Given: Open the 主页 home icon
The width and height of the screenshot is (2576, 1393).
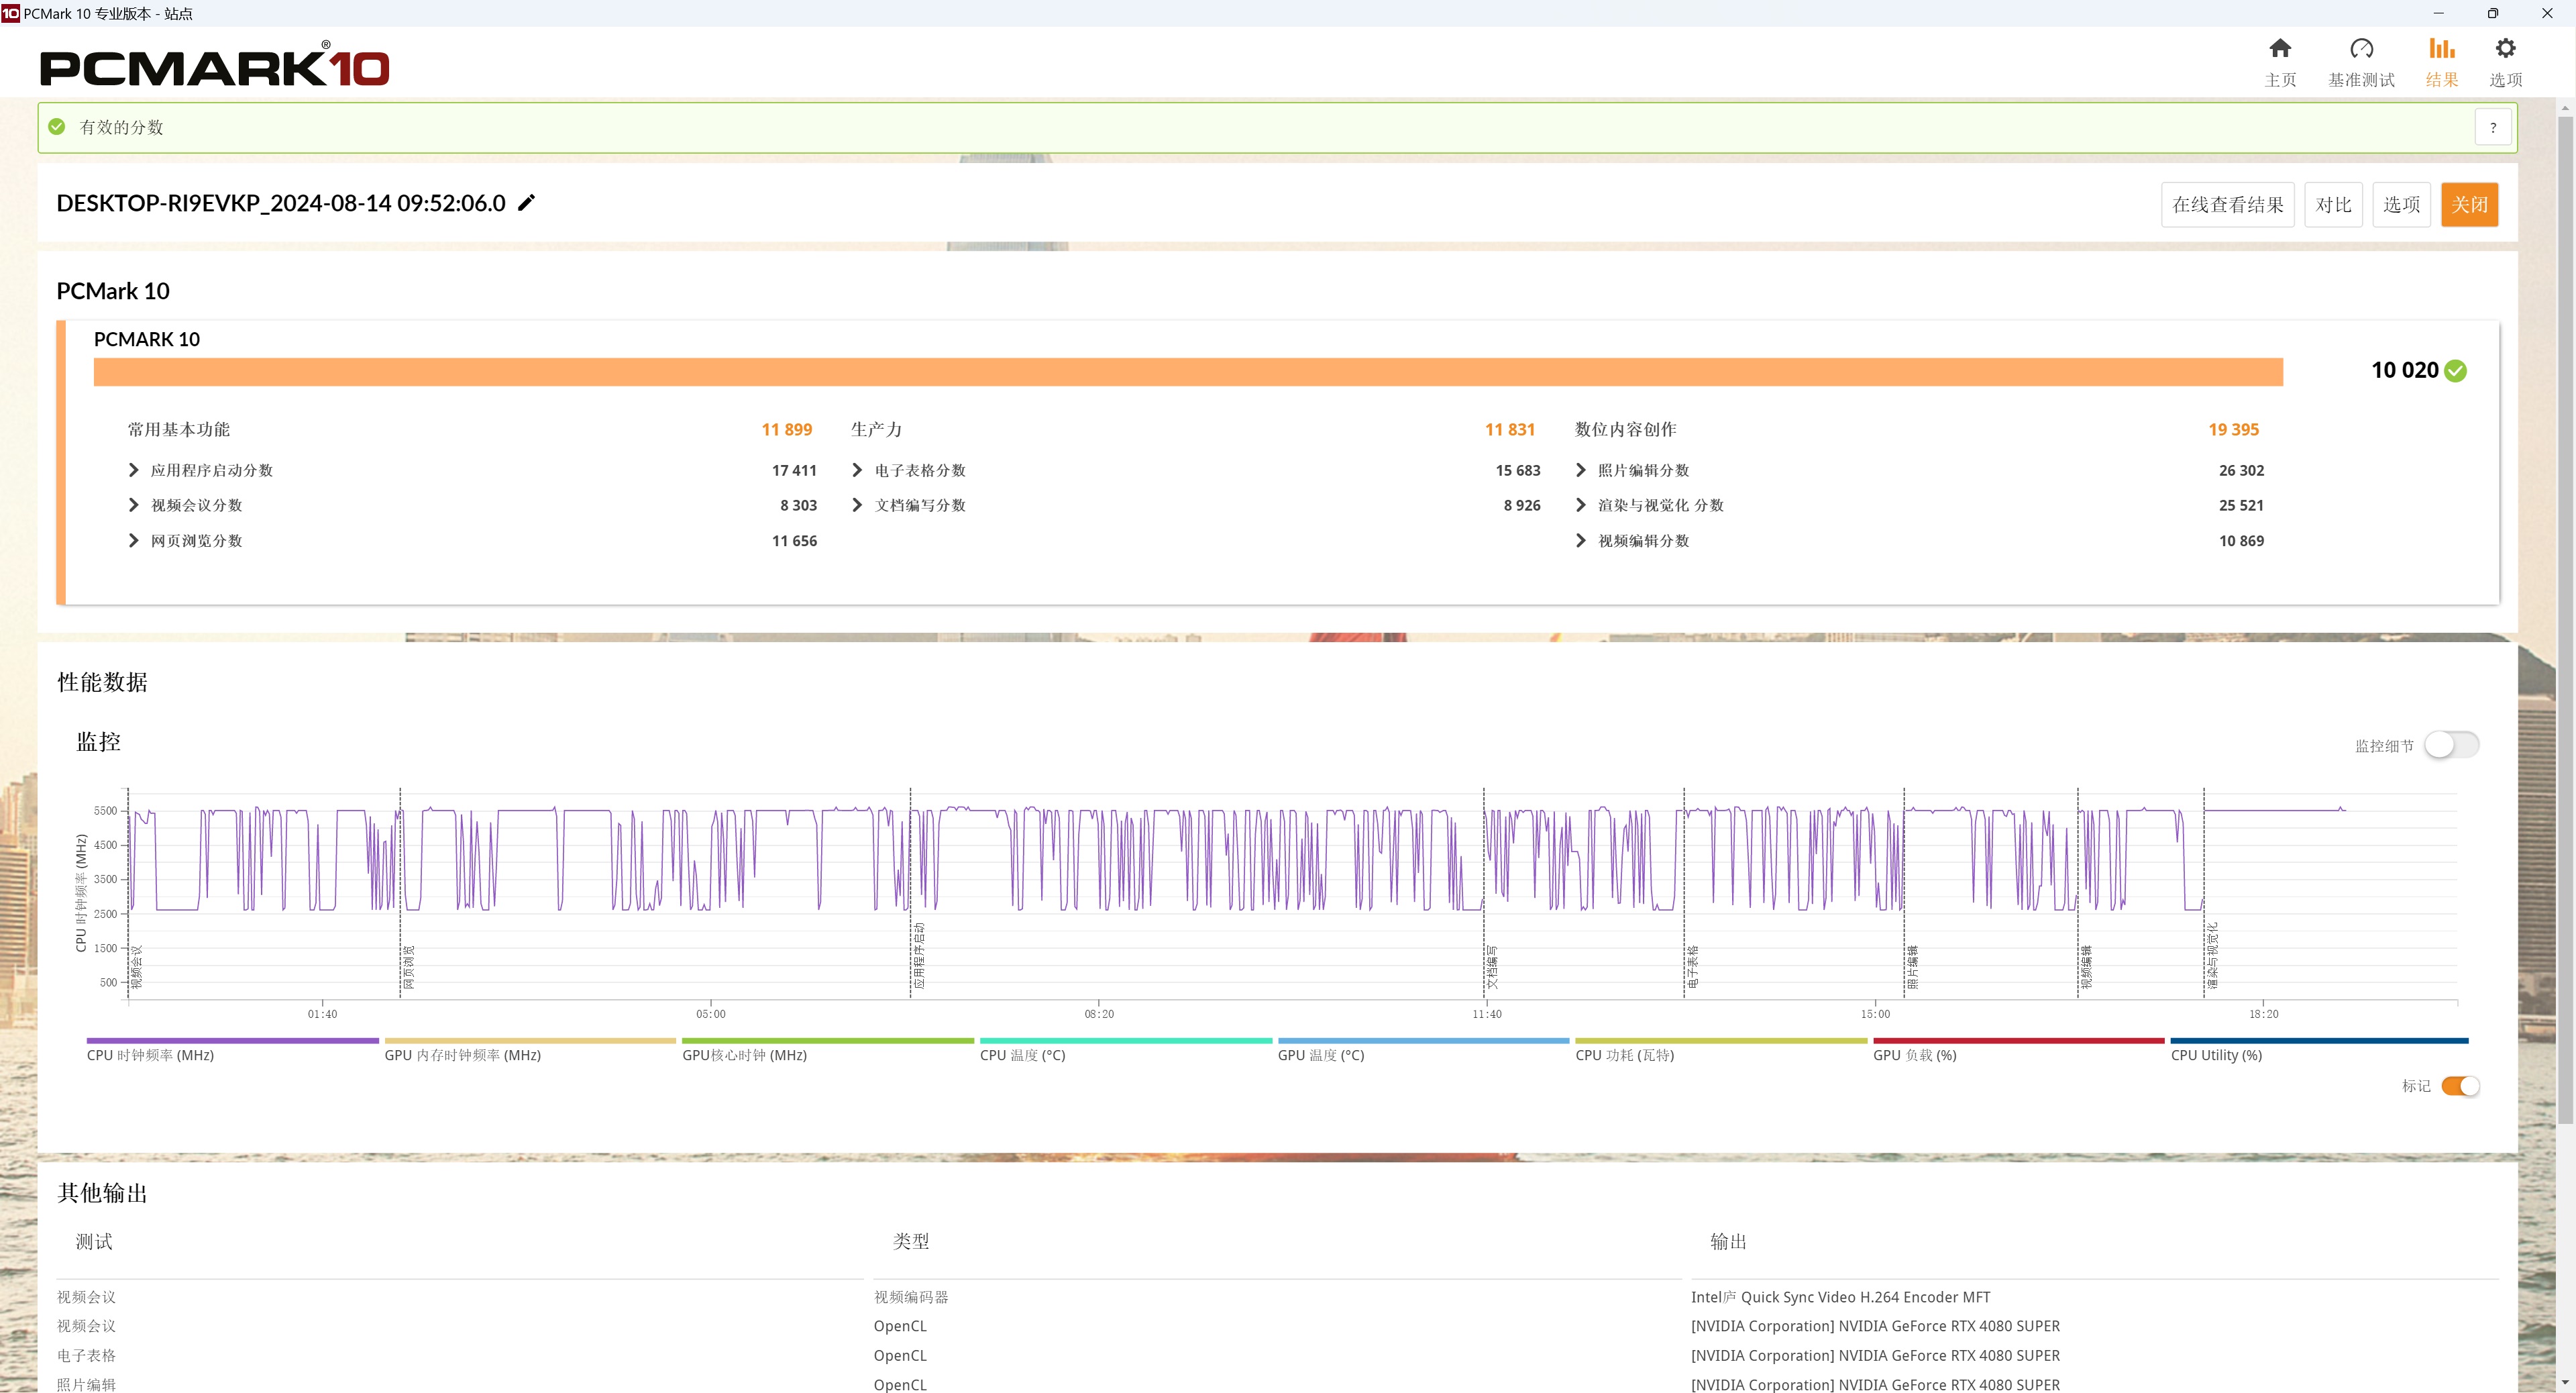Looking at the screenshot, I should (2280, 48).
